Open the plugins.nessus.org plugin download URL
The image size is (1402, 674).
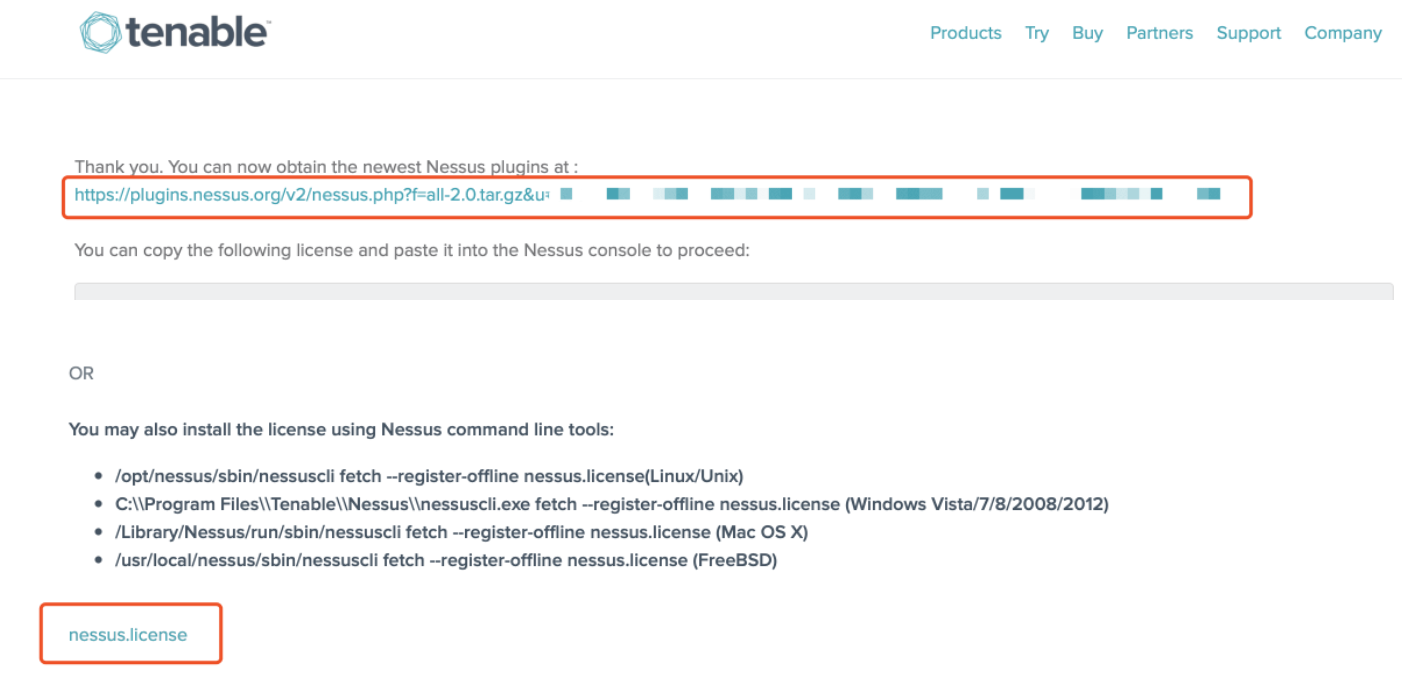pos(311,195)
